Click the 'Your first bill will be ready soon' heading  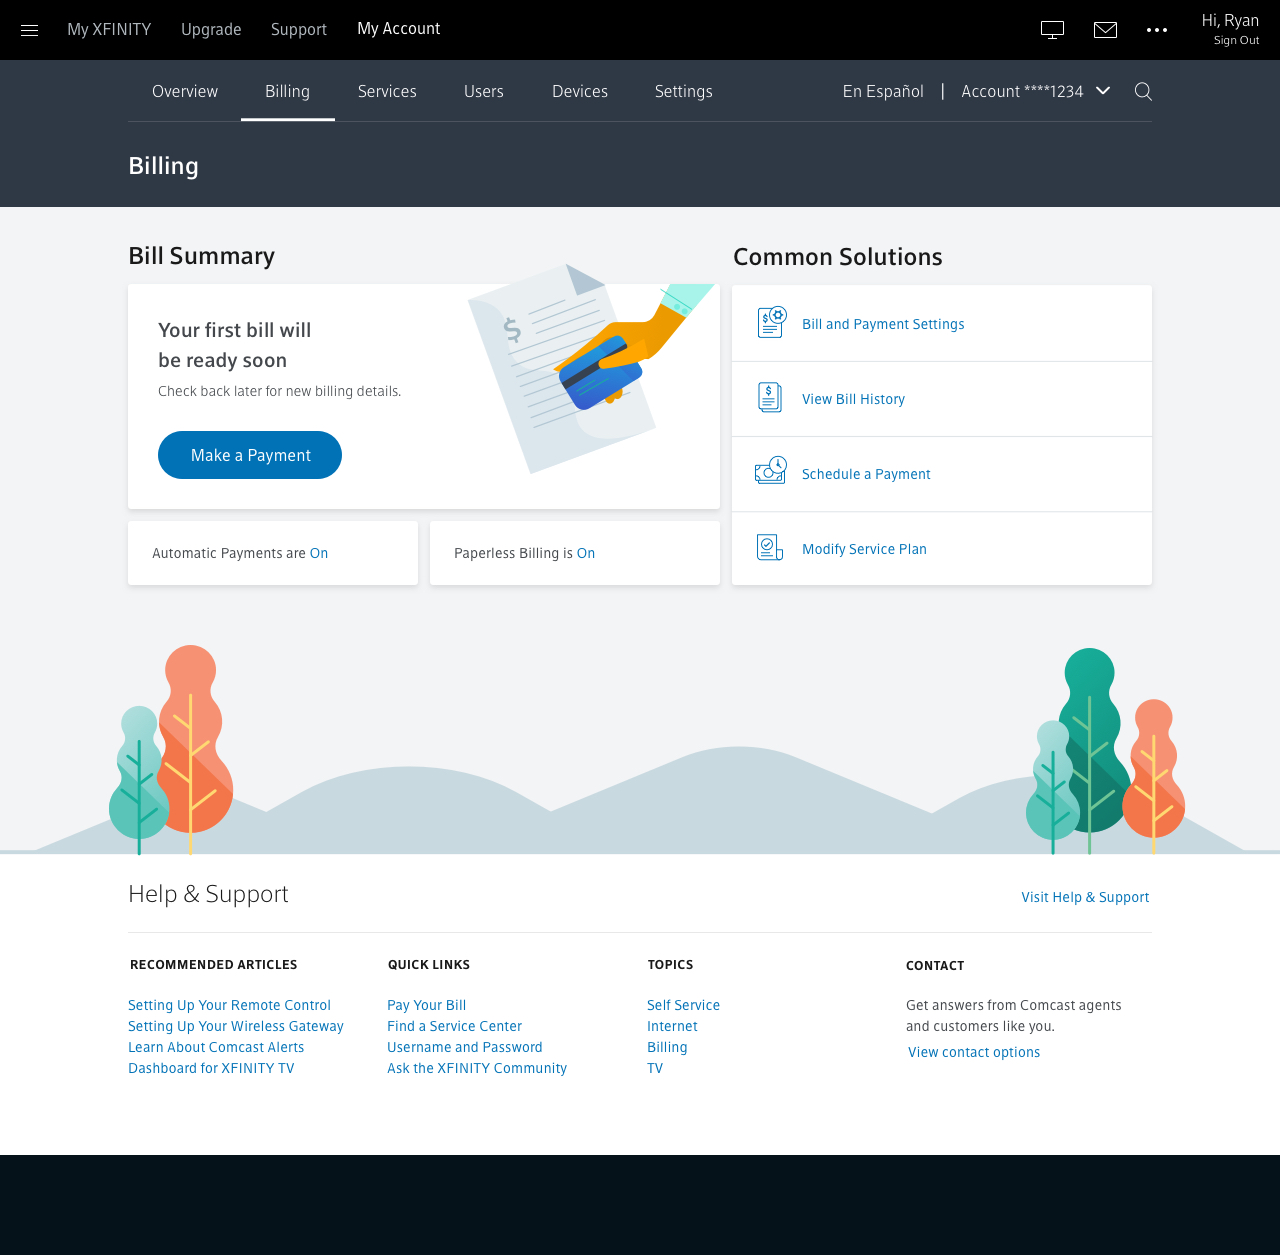click(x=235, y=345)
